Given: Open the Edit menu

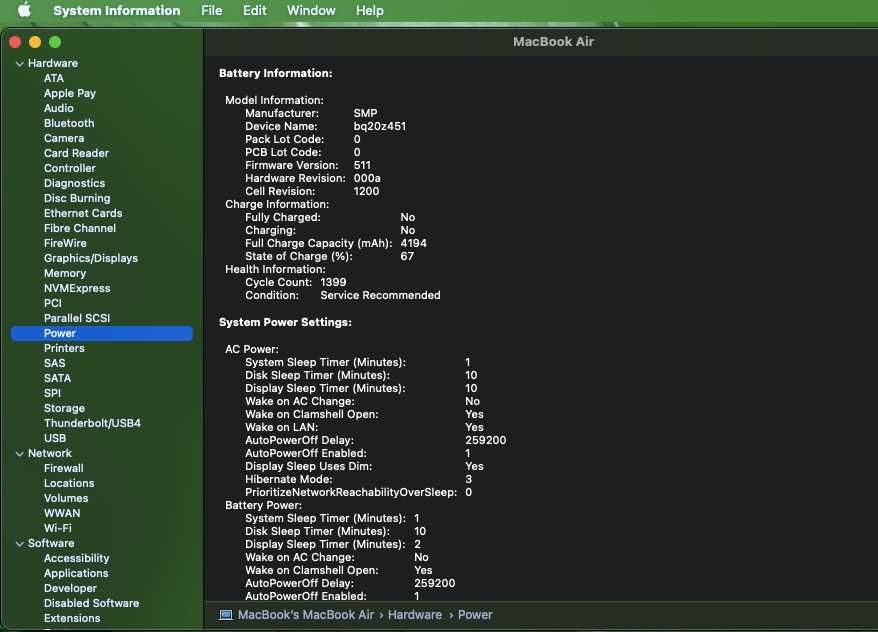Looking at the screenshot, I should pos(254,10).
